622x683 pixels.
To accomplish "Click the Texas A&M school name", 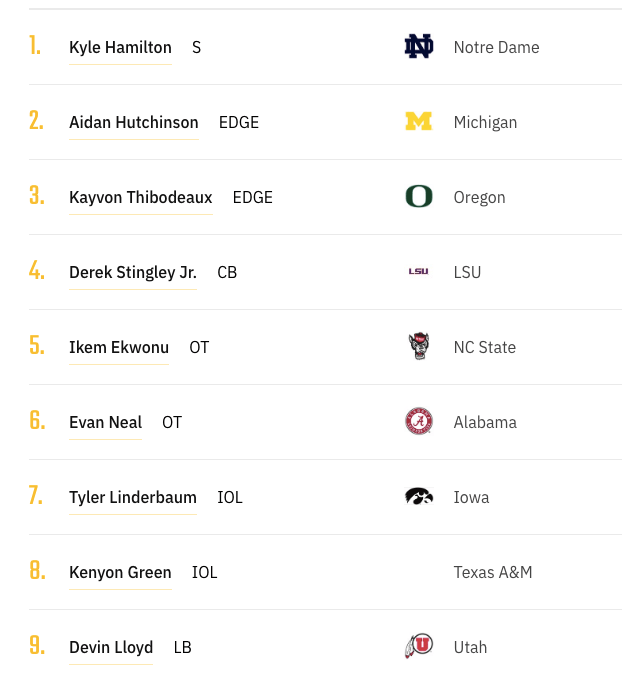I will point(493,573).
